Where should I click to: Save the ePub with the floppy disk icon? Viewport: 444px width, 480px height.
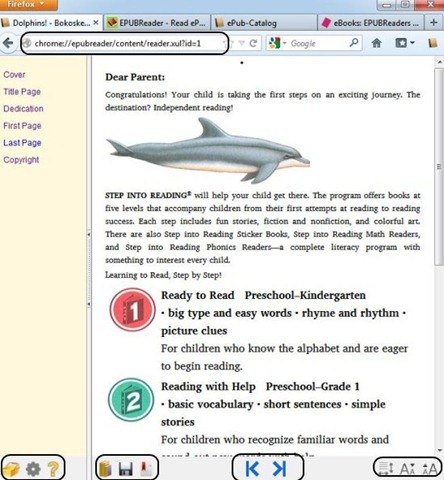[126, 469]
